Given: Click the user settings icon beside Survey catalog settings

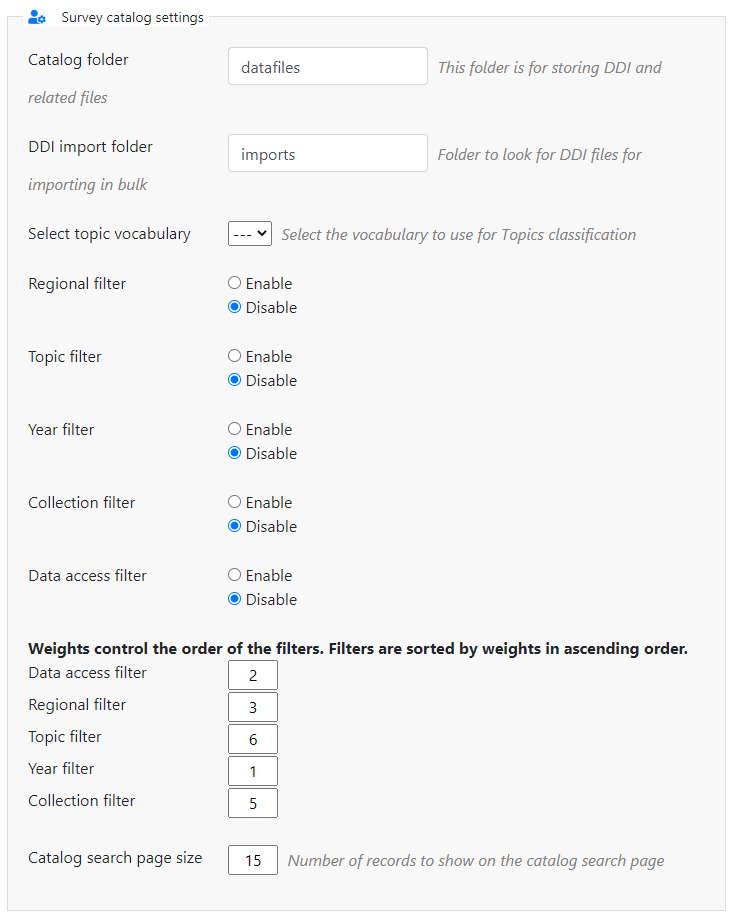Looking at the screenshot, I should pos(37,18).
